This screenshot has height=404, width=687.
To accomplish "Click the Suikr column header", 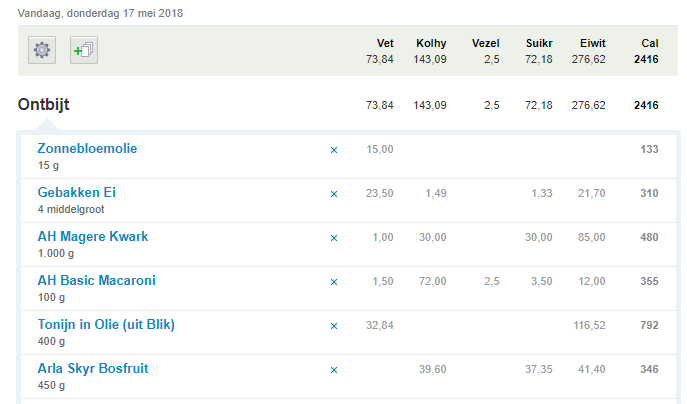I will coord(539,43).
